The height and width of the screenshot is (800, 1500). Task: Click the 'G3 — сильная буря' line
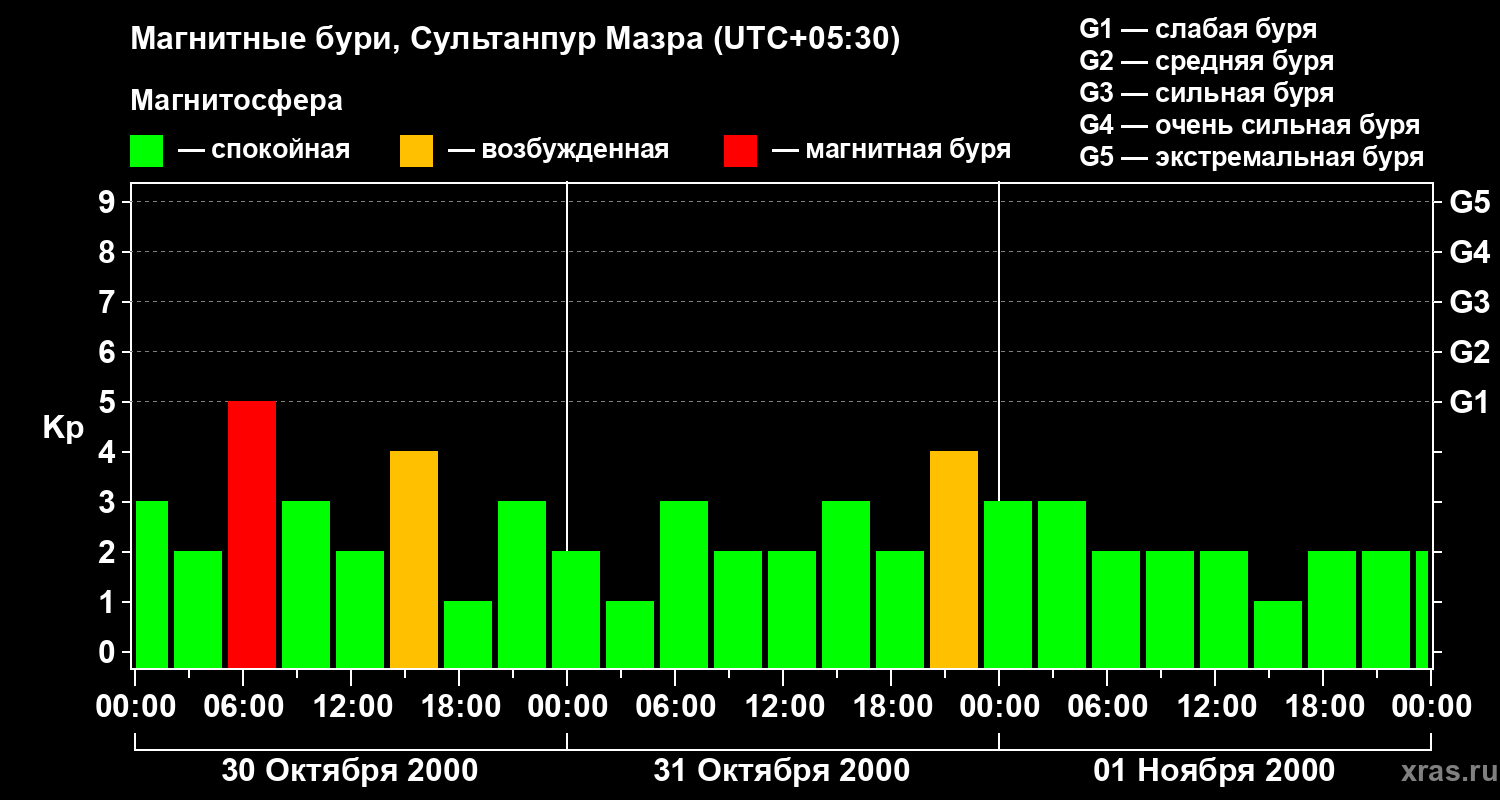[x=1207, y=93]
